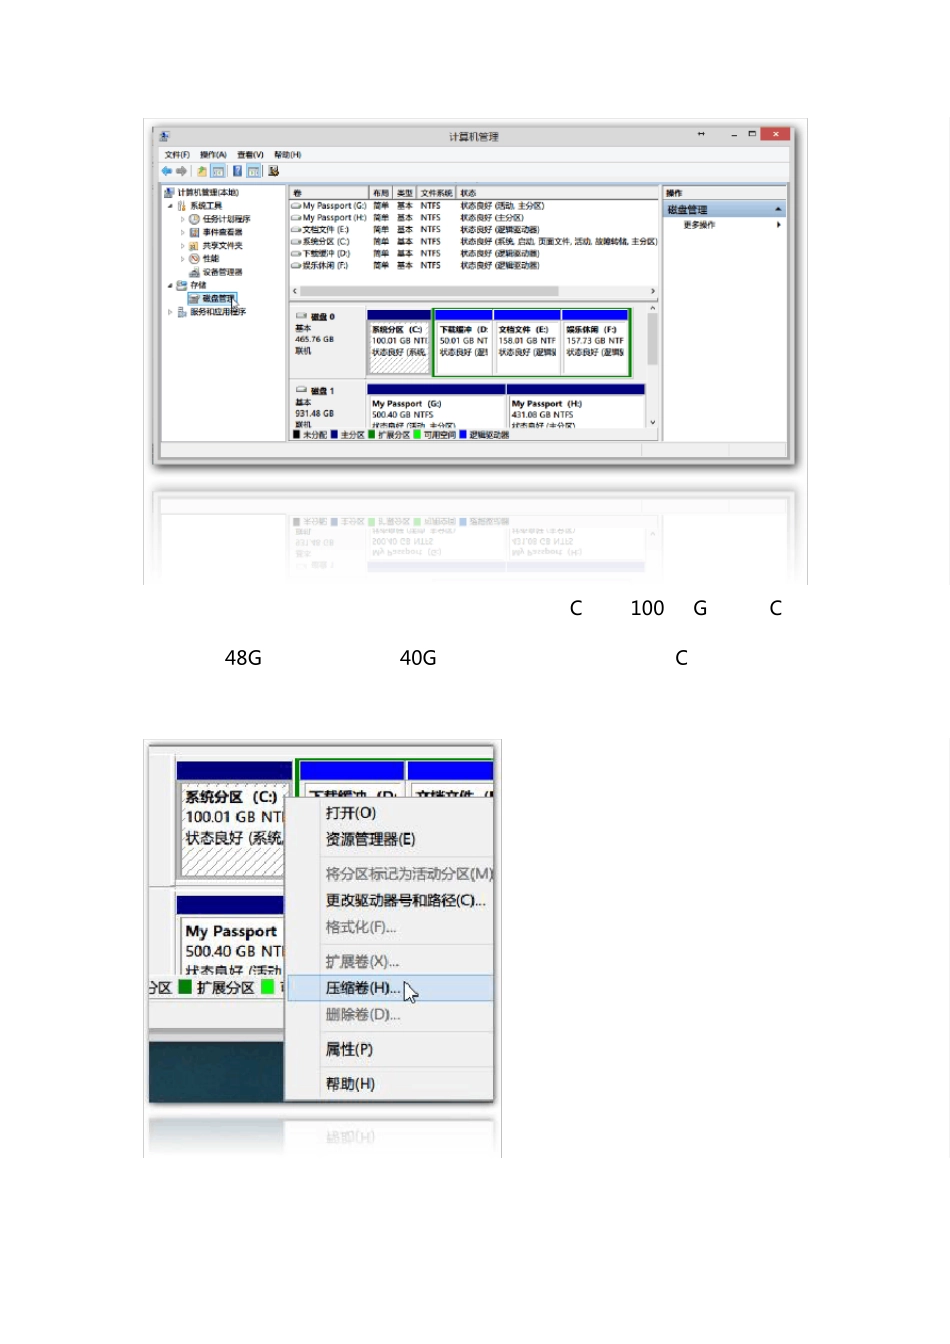950x1344 pixels.
Task: Expand the 任务计划程序 node arrow
Action: coord(182,219)
